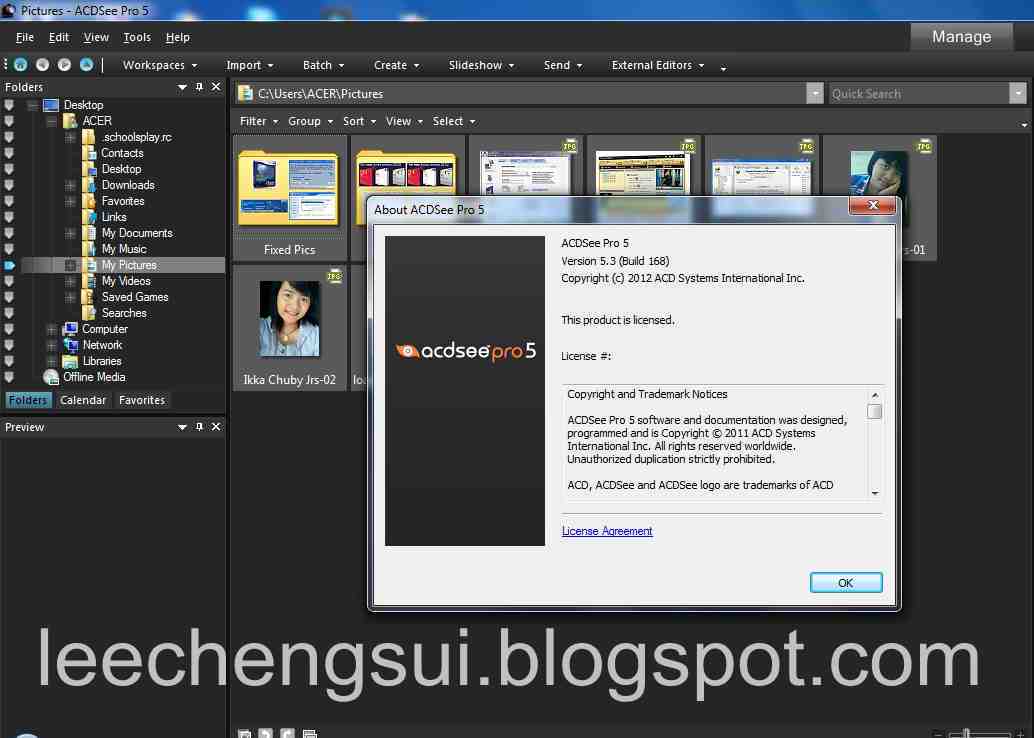Viewport: 1034px width, 738px height.
Task: Open the External Editors dropdown
Action: coord(657,65)
